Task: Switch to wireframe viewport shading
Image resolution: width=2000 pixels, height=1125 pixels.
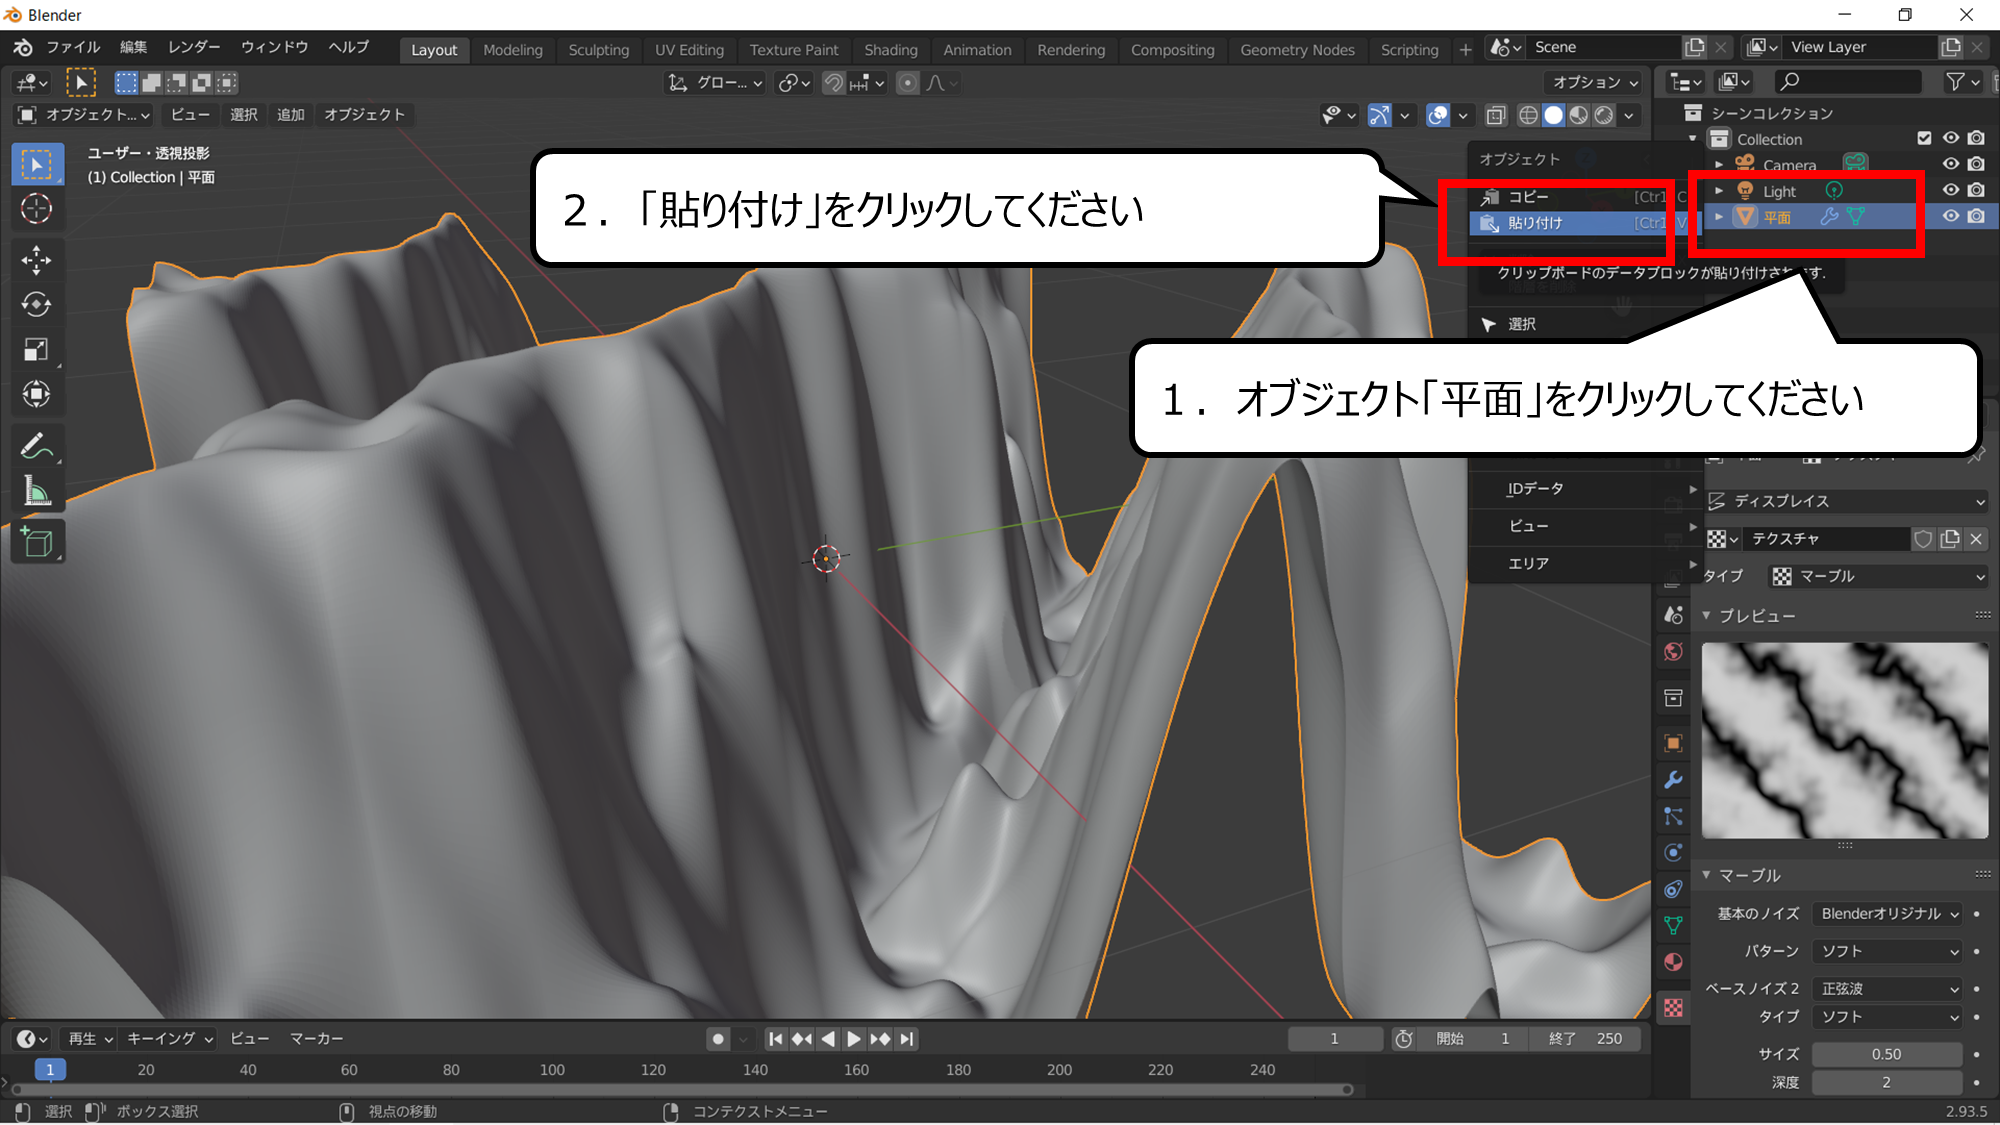Action: tap(1528, 115)
